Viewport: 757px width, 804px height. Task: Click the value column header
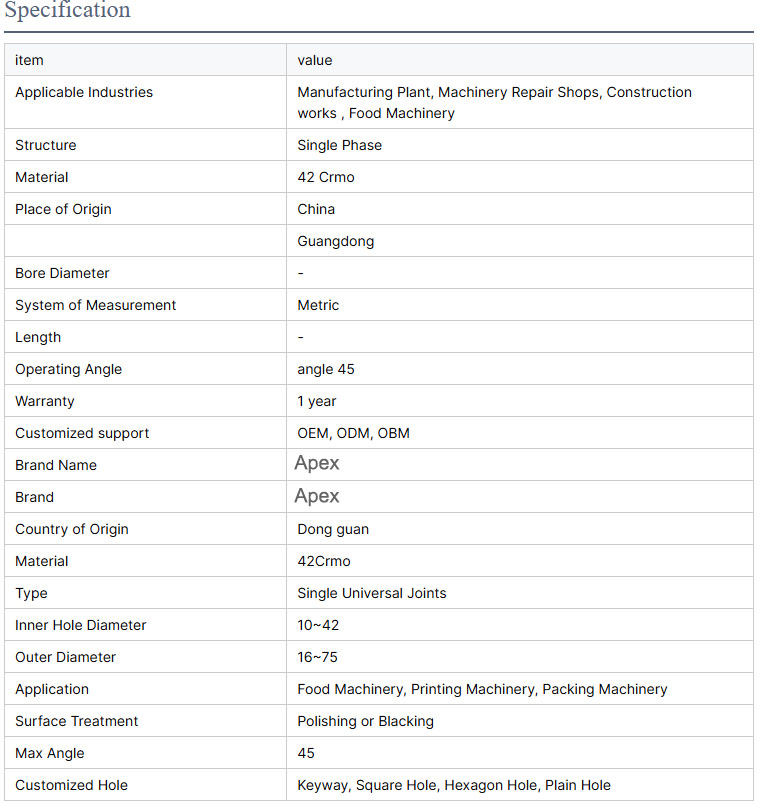(315, 60)
